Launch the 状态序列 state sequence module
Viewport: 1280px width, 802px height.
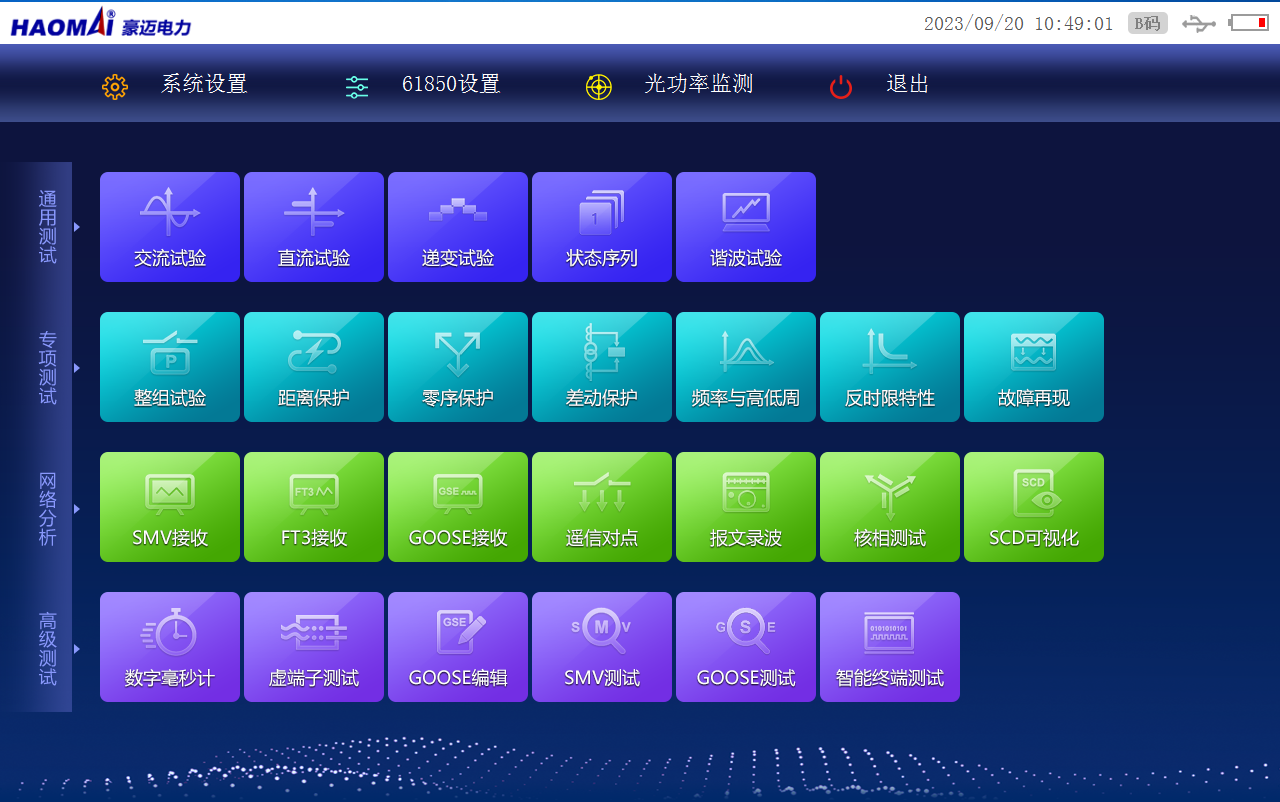[x=602, y=227]
